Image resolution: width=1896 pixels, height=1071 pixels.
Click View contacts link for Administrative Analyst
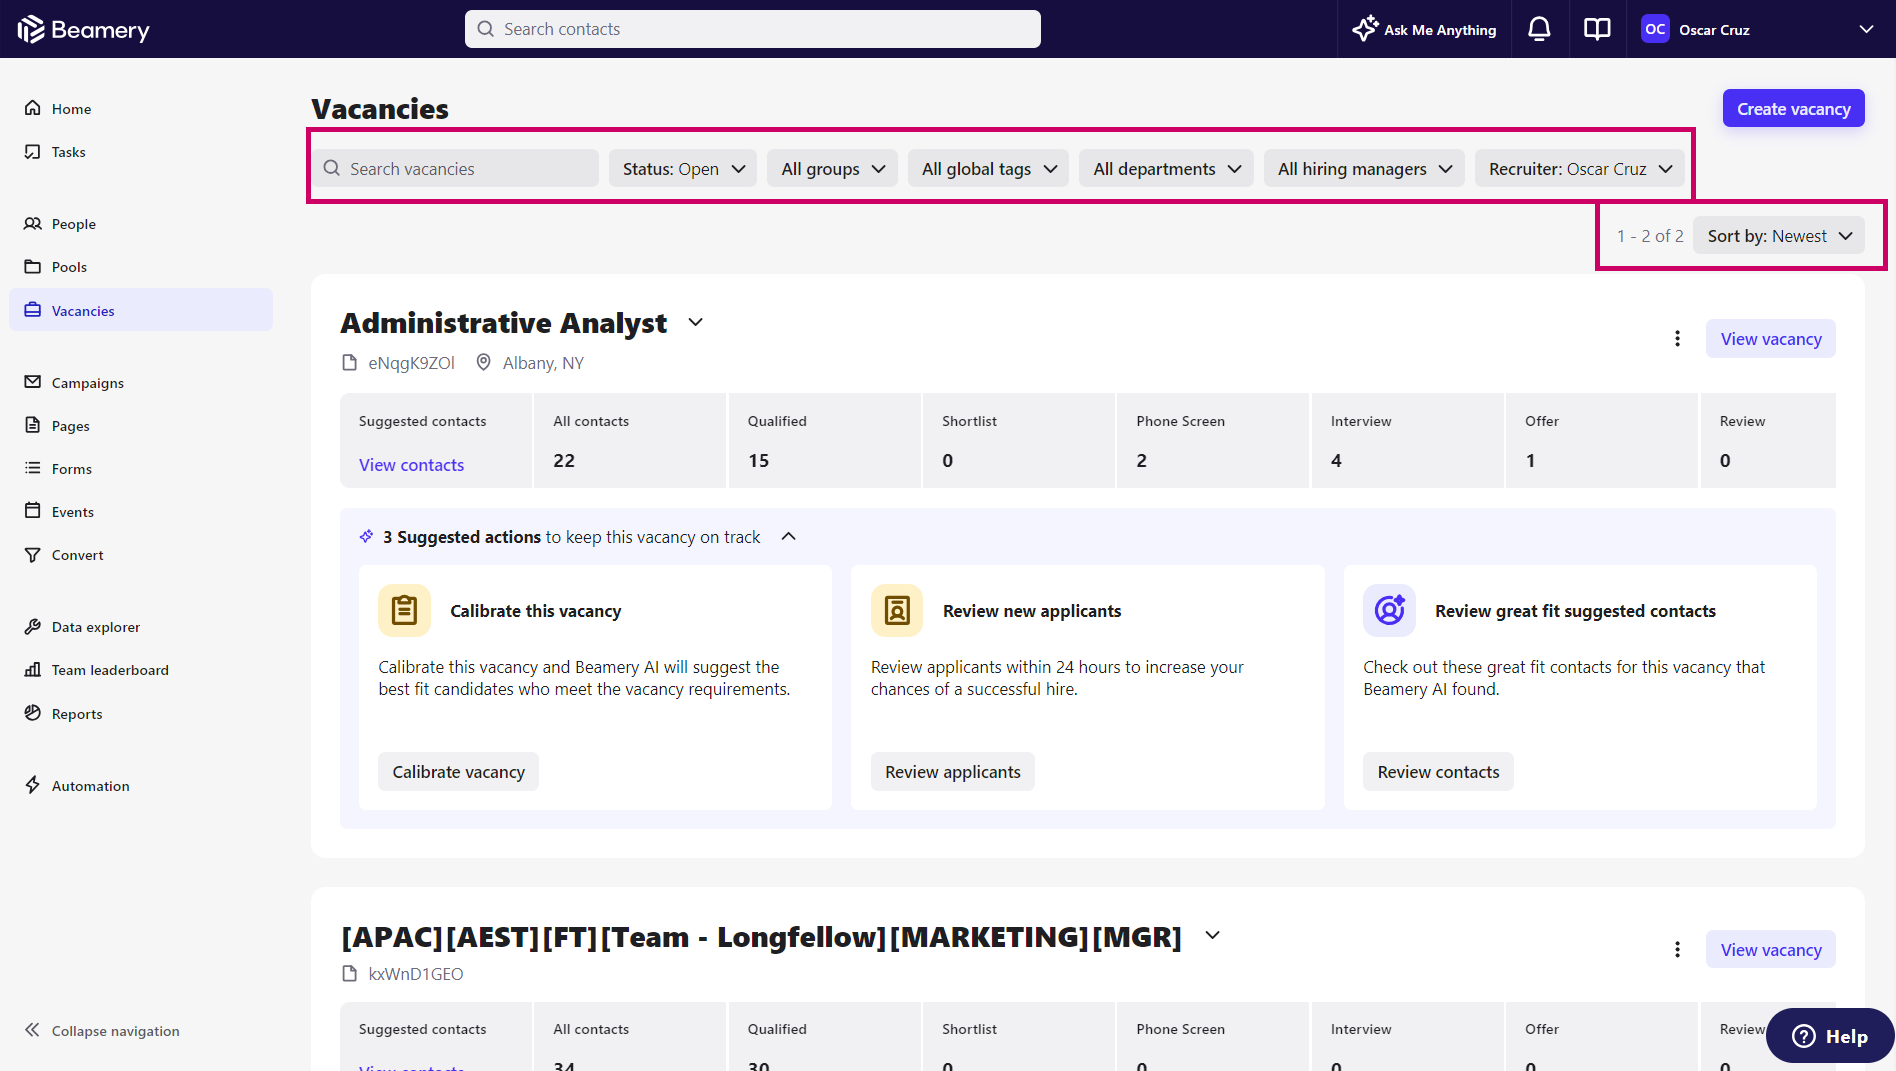tap(411, 465)
